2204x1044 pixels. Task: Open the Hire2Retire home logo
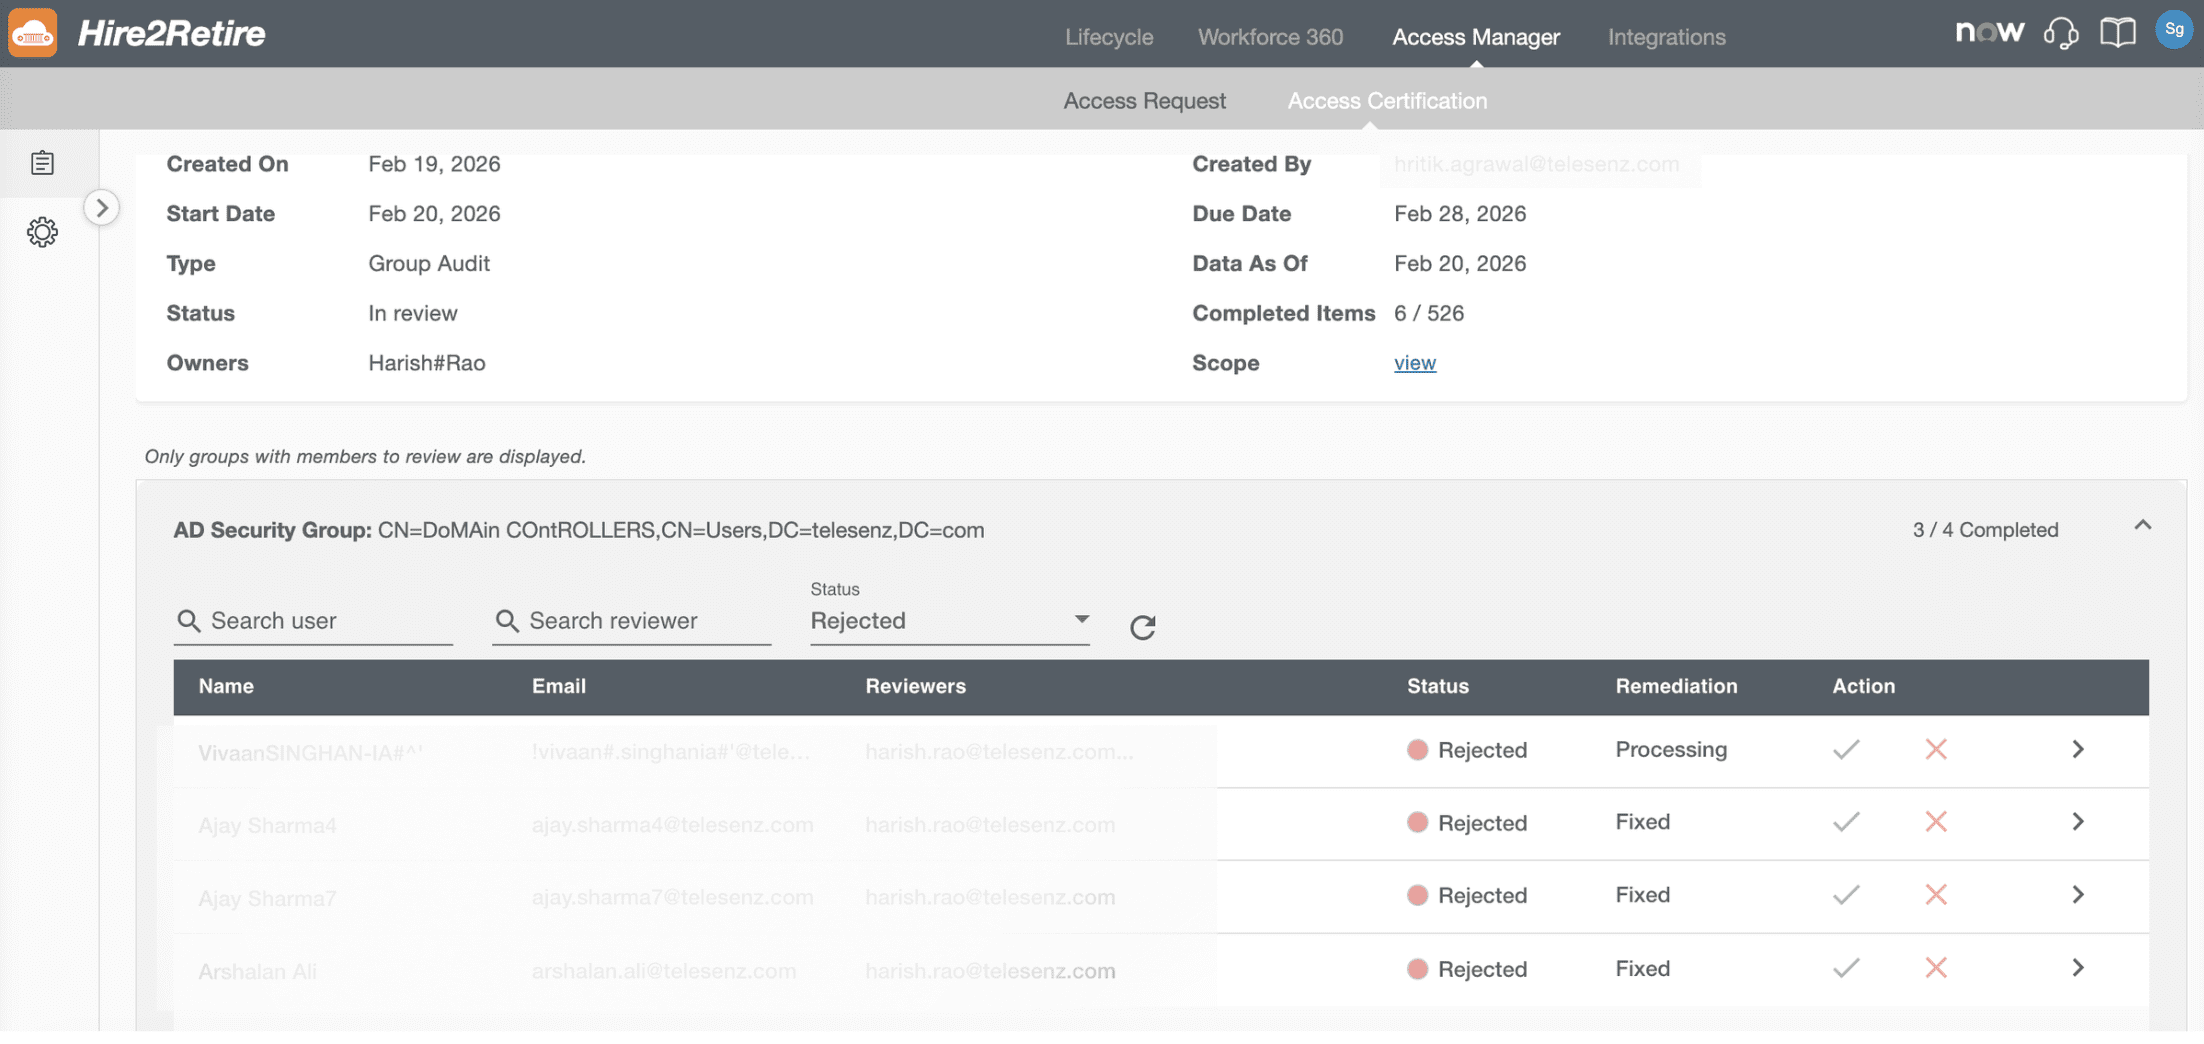click(140, 33)
